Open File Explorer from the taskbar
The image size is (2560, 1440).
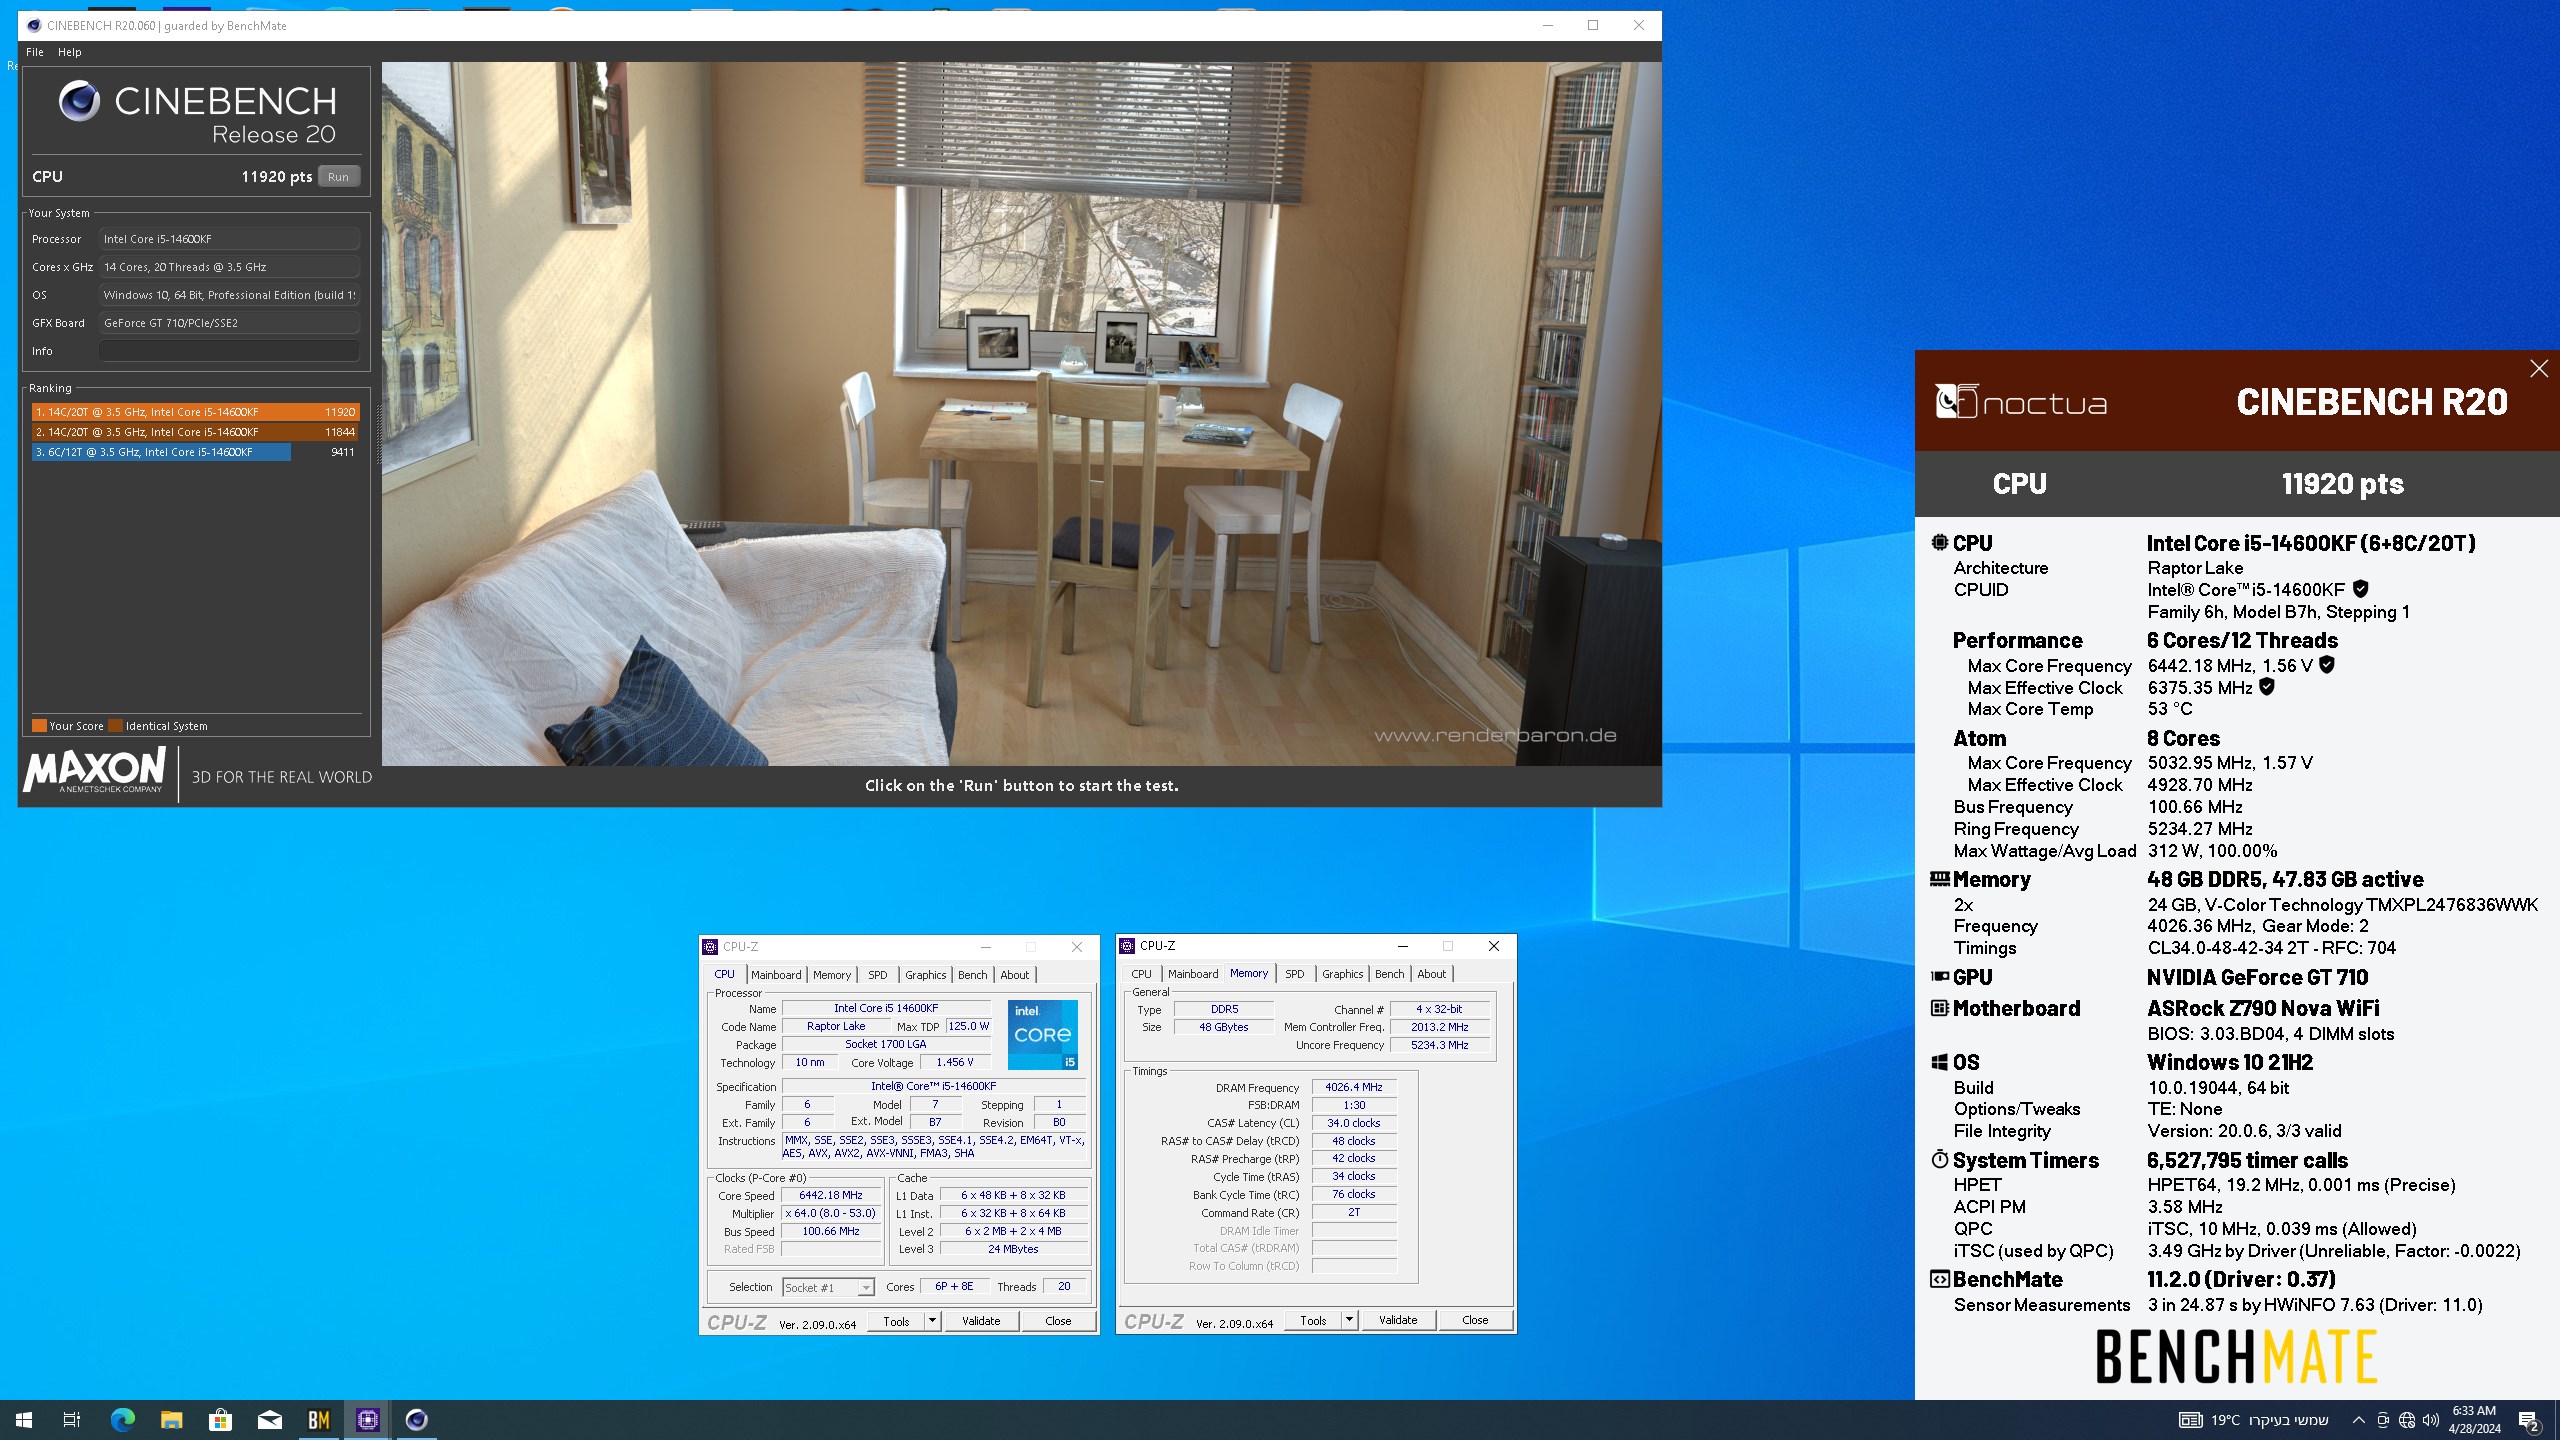click(x=171, y=1419)
